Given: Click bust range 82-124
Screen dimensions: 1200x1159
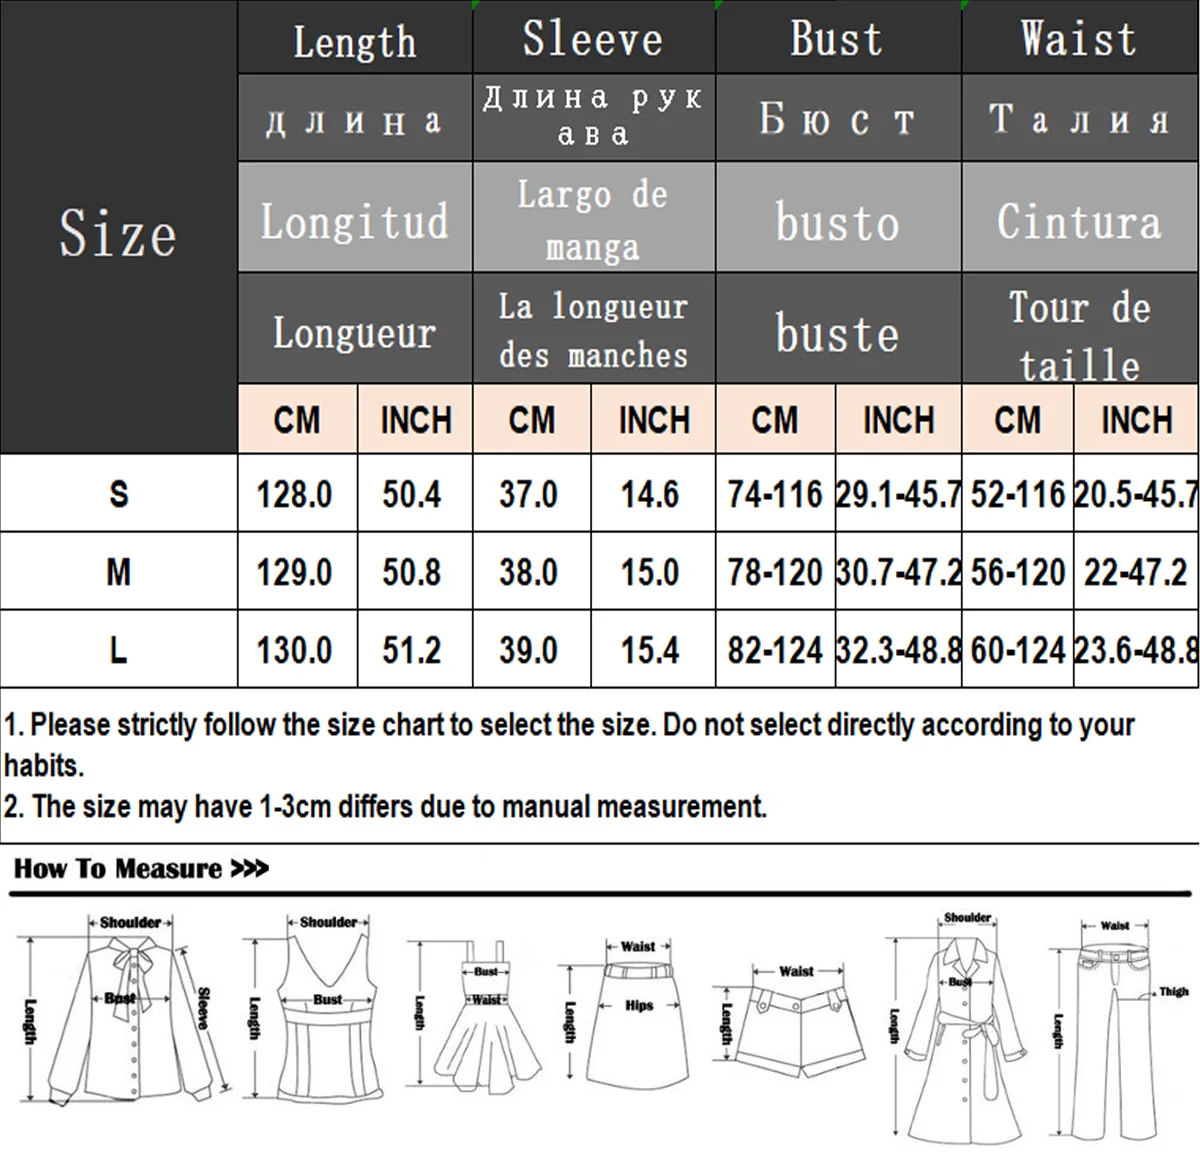Looking at the screenshot, I should pos(775,649).
